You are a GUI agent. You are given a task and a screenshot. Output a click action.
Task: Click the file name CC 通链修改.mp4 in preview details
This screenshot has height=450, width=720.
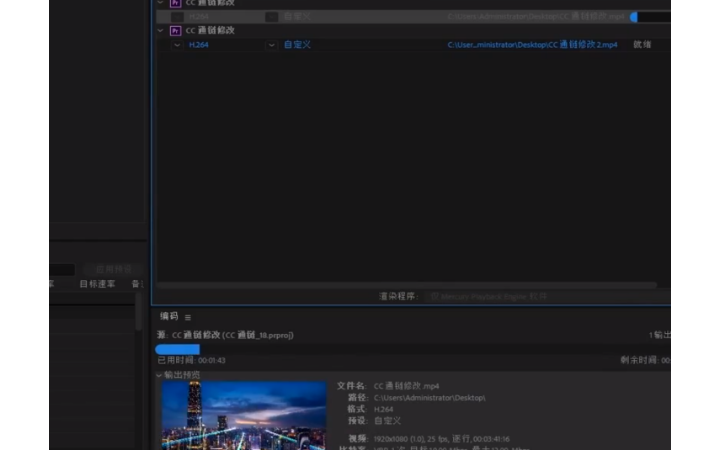pos(406,386)
